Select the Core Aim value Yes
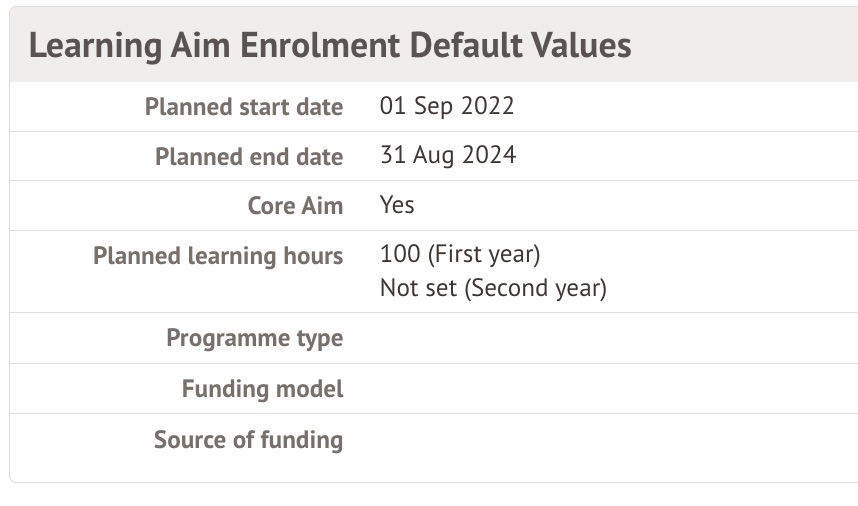Screen dimensions: 858x506 [397, 205]
